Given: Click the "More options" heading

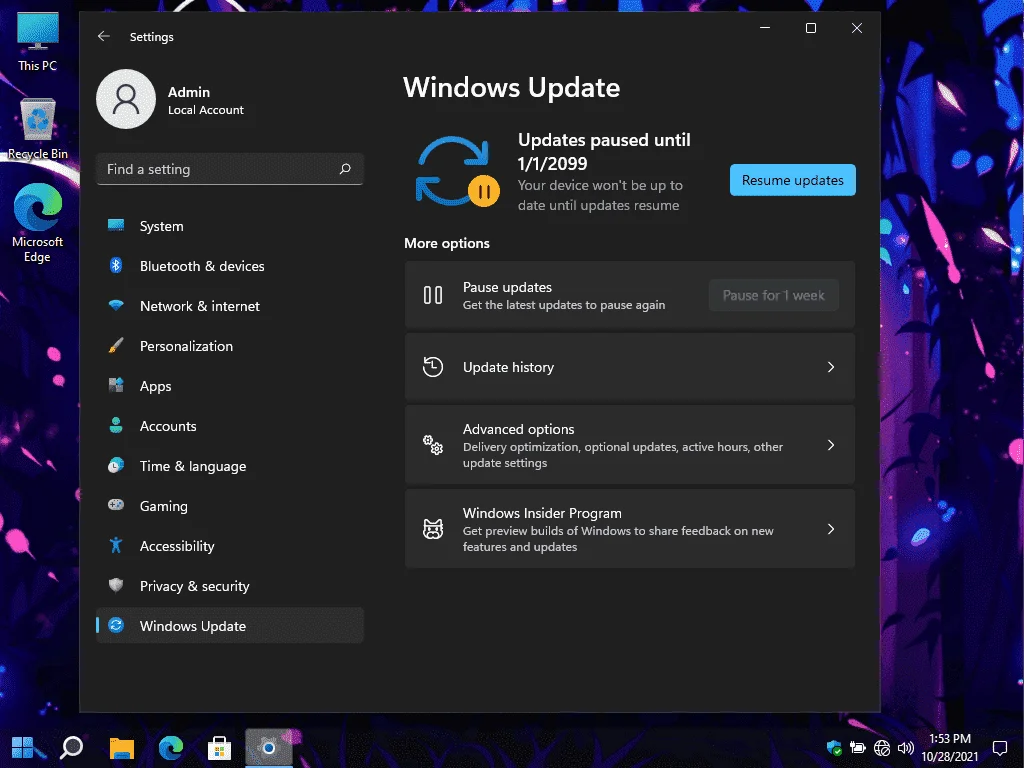Looking at the screenshot, I should pyautogui.click(x=447, y=243).
